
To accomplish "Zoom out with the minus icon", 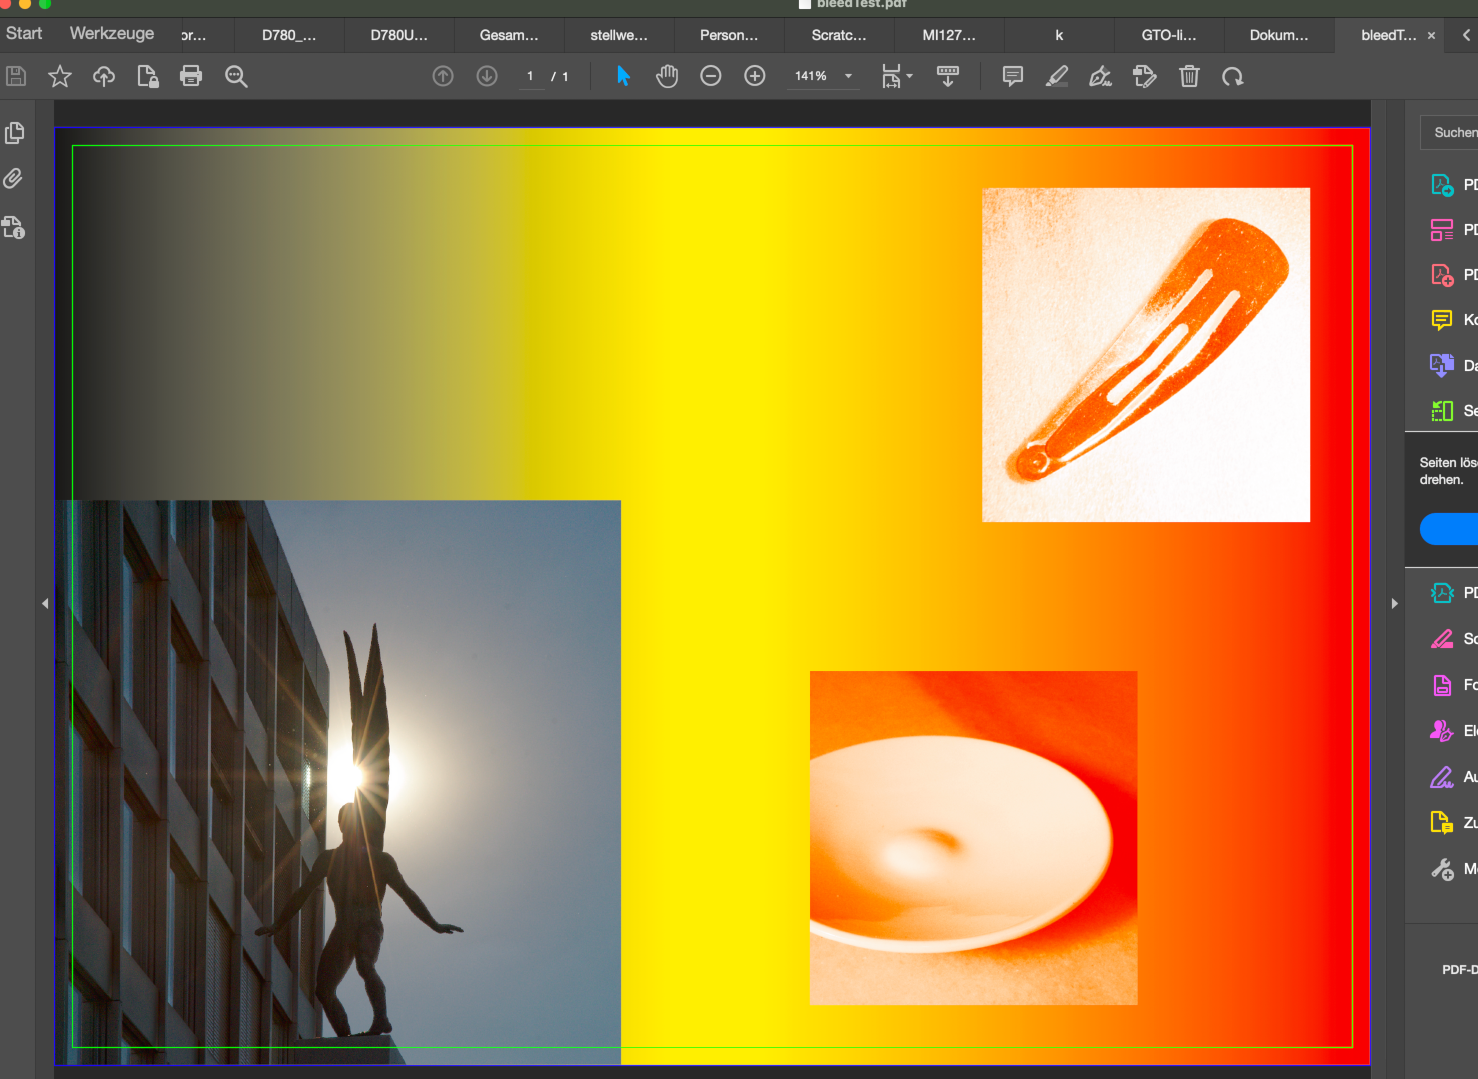I will point(711,76).
